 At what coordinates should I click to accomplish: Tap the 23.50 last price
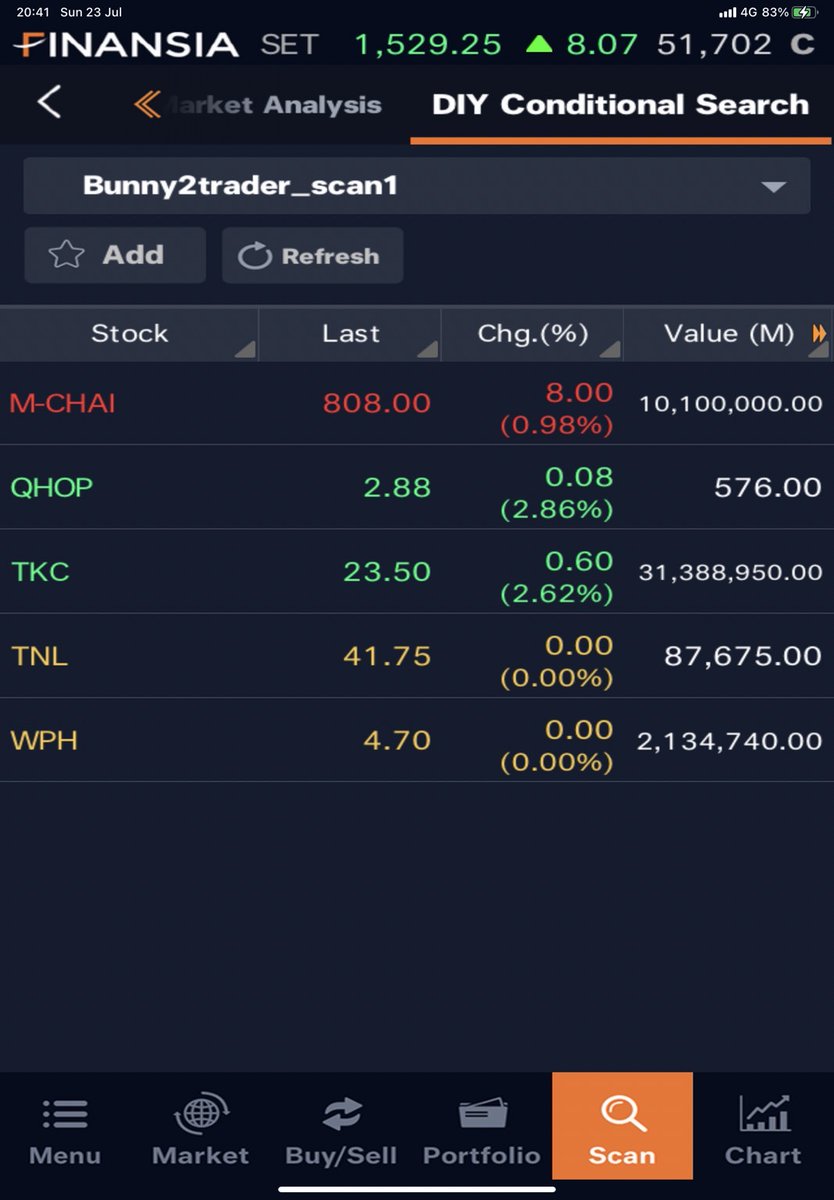pos(387,571)
